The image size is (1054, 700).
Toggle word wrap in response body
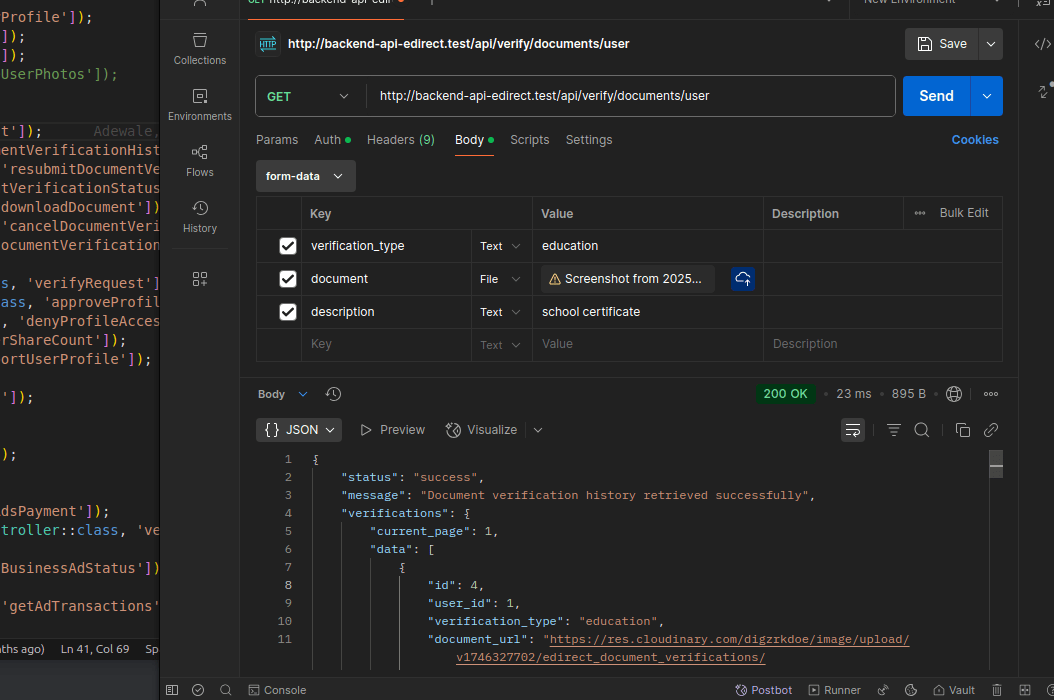point(853,430)
